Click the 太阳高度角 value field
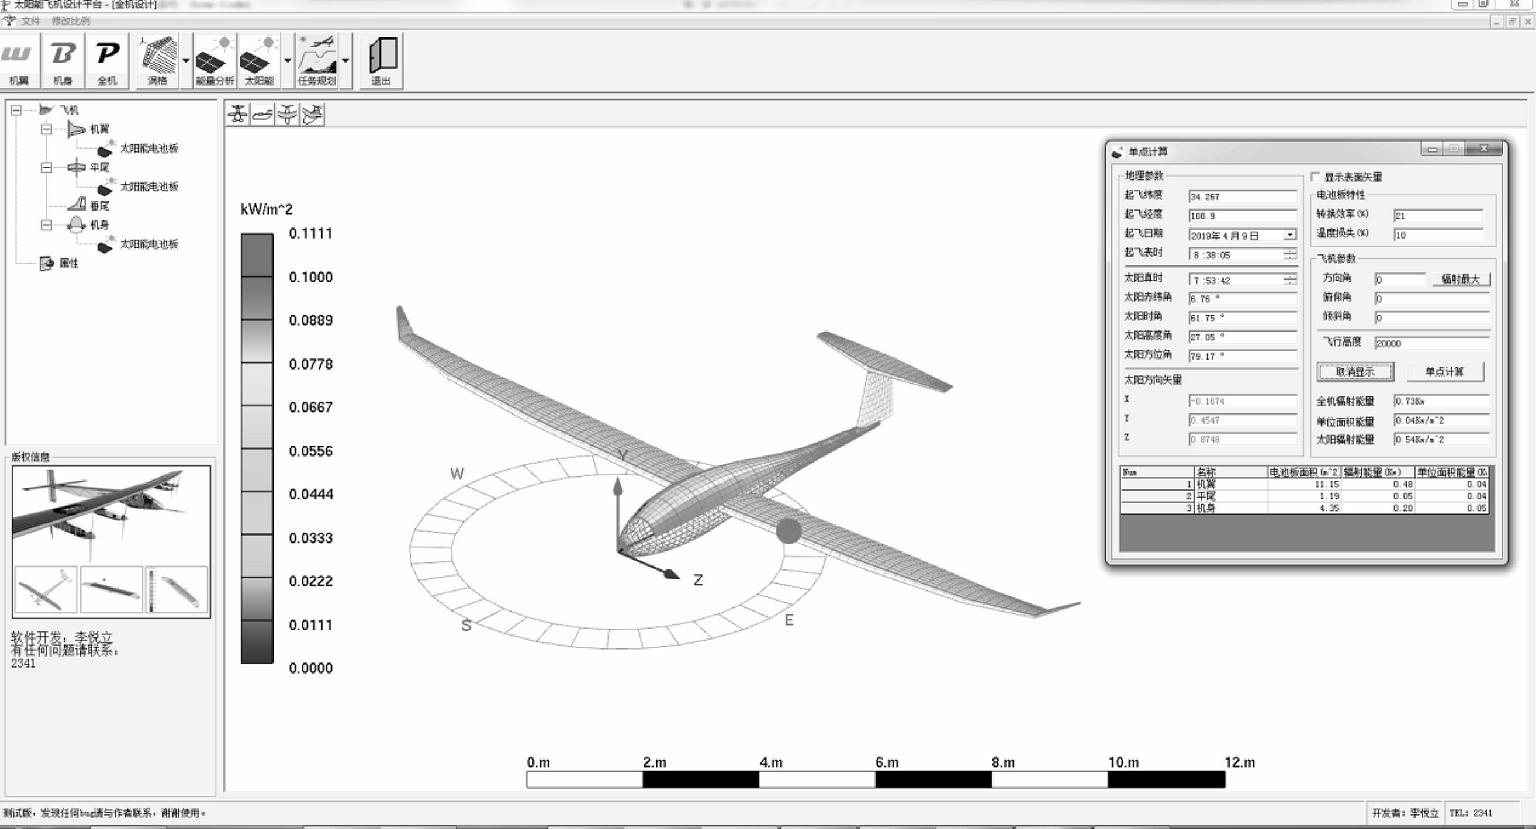The image size is (1536, 829). [x=1242, y=337]
